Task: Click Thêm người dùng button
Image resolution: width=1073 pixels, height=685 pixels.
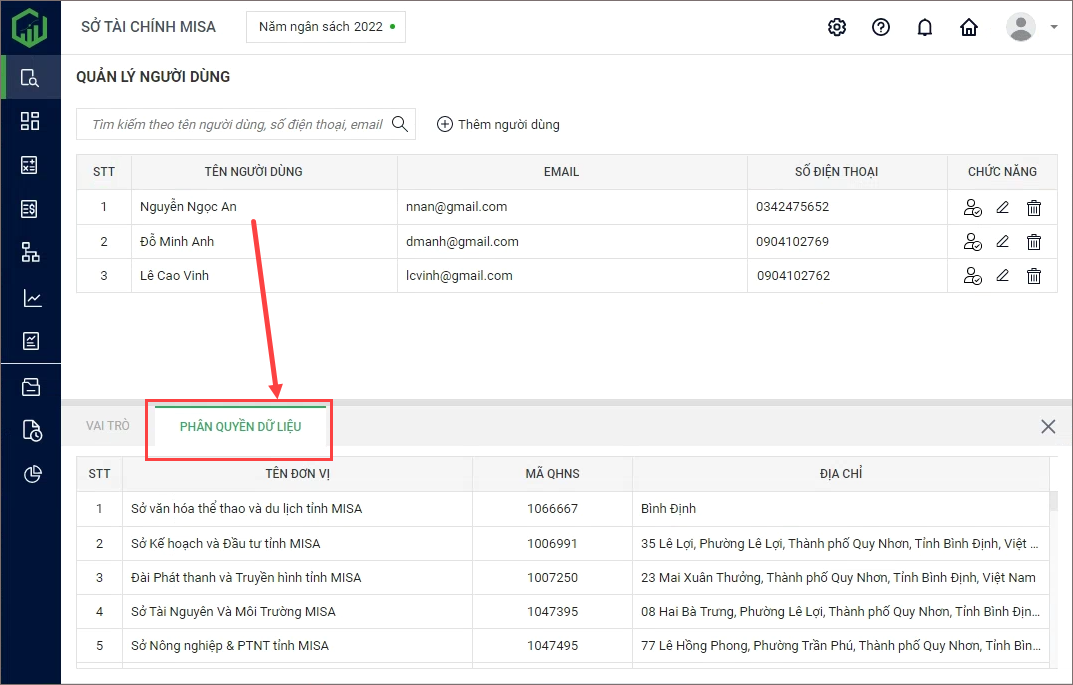Action: point(498,125)
